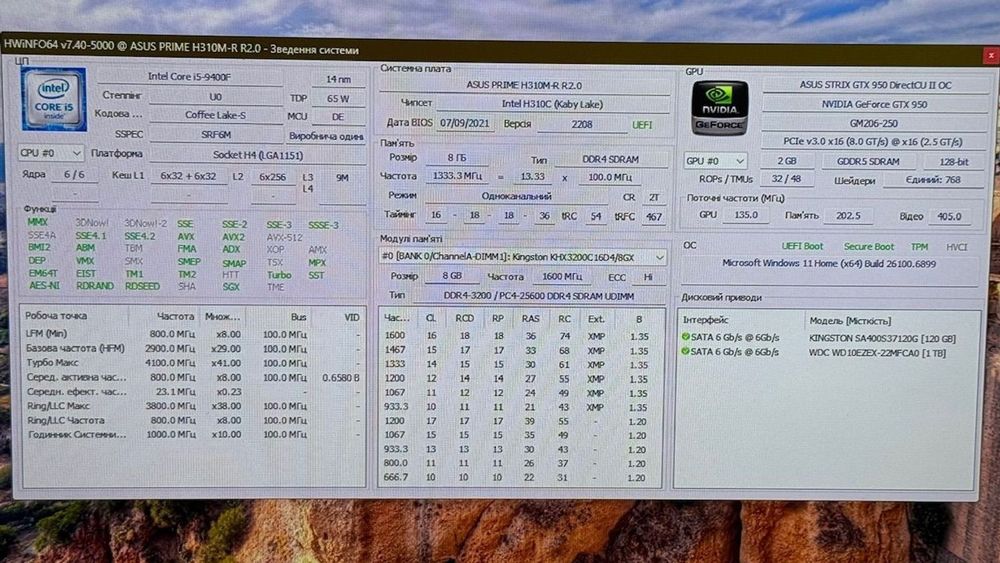1000x563 pixels.
Task: Click the GPU clock value 135.0
Action: 746,215
